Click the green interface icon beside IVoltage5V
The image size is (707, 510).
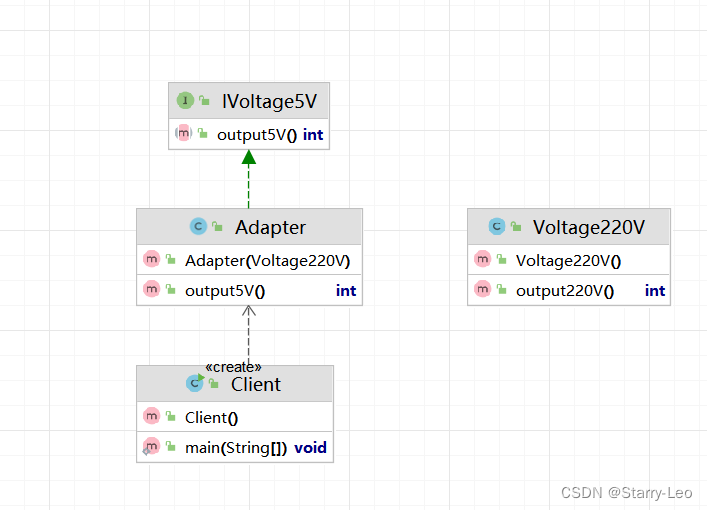(185, 101)
